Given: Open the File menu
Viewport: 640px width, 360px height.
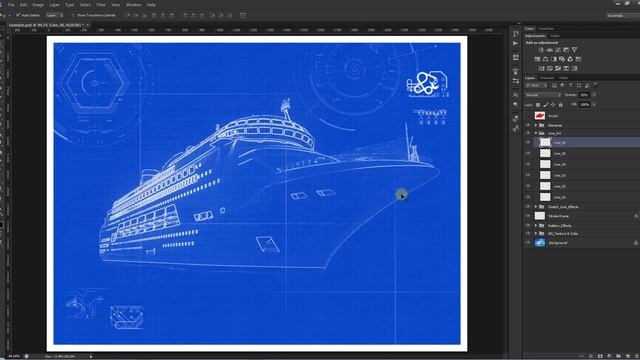Looking at the screenshot, I should [x=11, y=5].
